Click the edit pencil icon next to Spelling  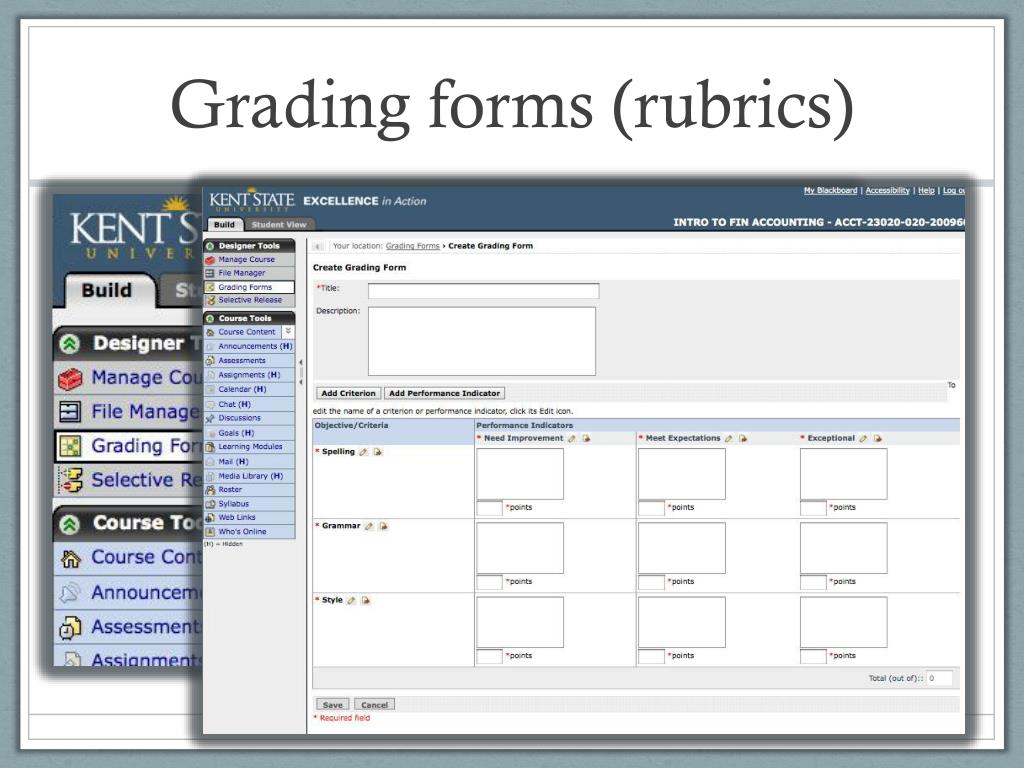pyautogui.click(x=363, y=452)
